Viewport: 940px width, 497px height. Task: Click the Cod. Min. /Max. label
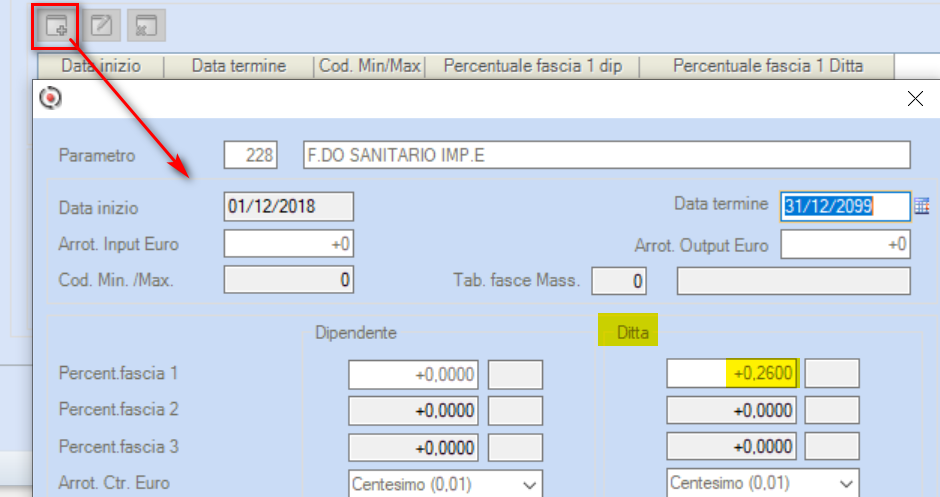[x=116, y=280]
